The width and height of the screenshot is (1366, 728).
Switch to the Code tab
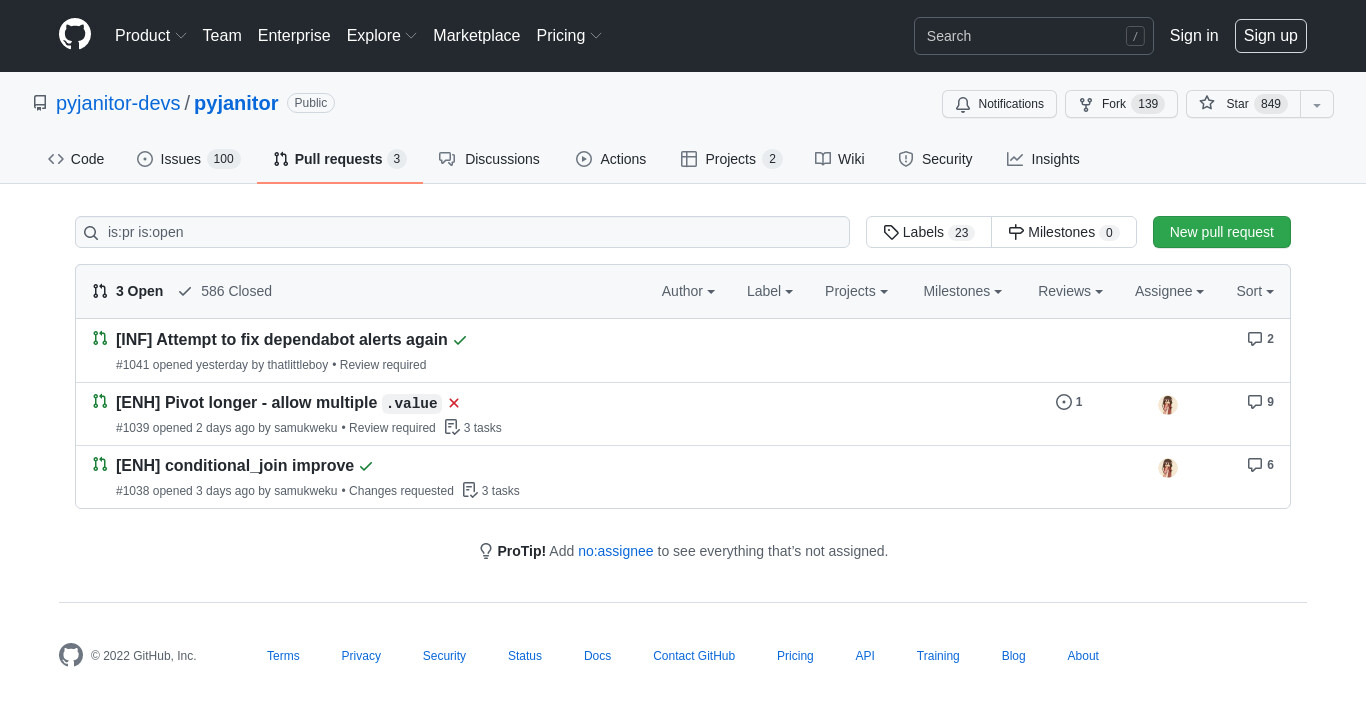tap(76, 159)
